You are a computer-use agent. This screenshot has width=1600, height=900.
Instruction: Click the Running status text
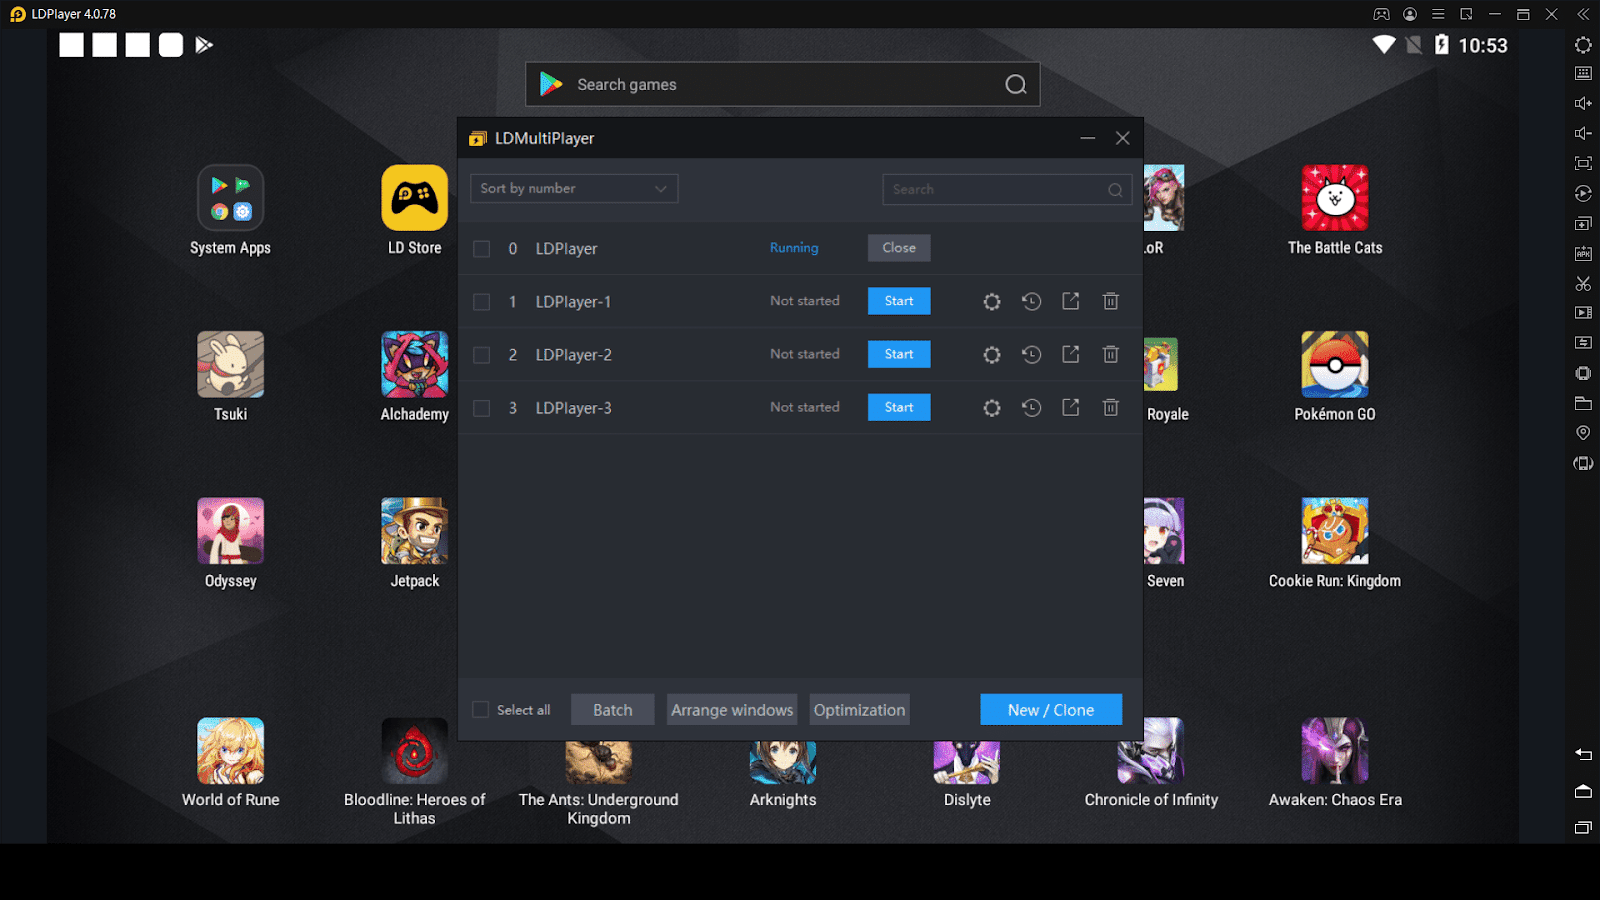pyautogui.click(x=794, y=248)
